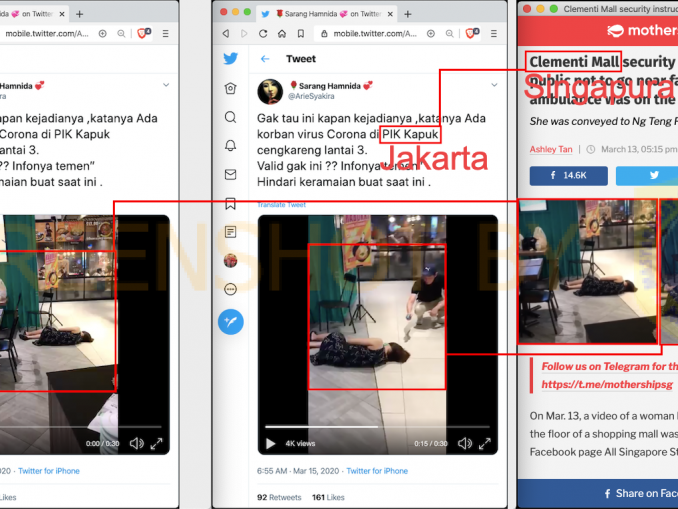Click the article photo in Mothership window
This screenshot has height=509, width=678.
point(588,272)
